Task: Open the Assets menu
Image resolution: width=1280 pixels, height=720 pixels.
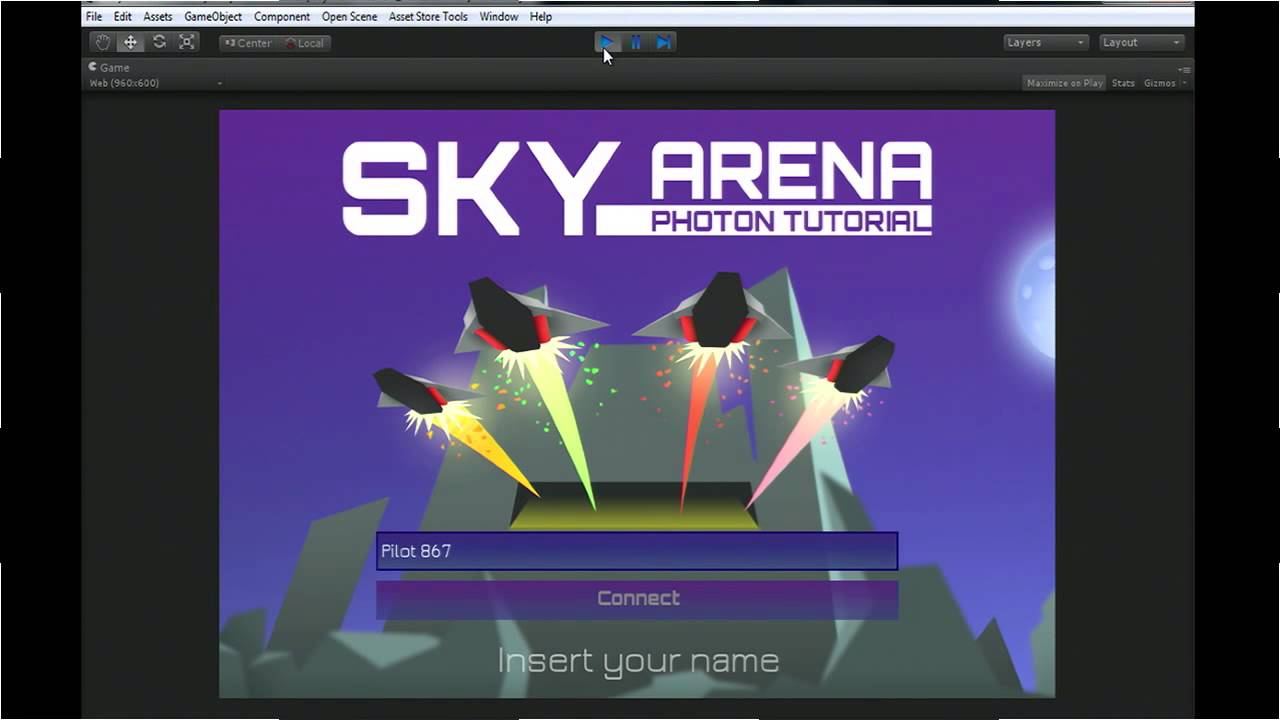Action: (x=158, y=17)
